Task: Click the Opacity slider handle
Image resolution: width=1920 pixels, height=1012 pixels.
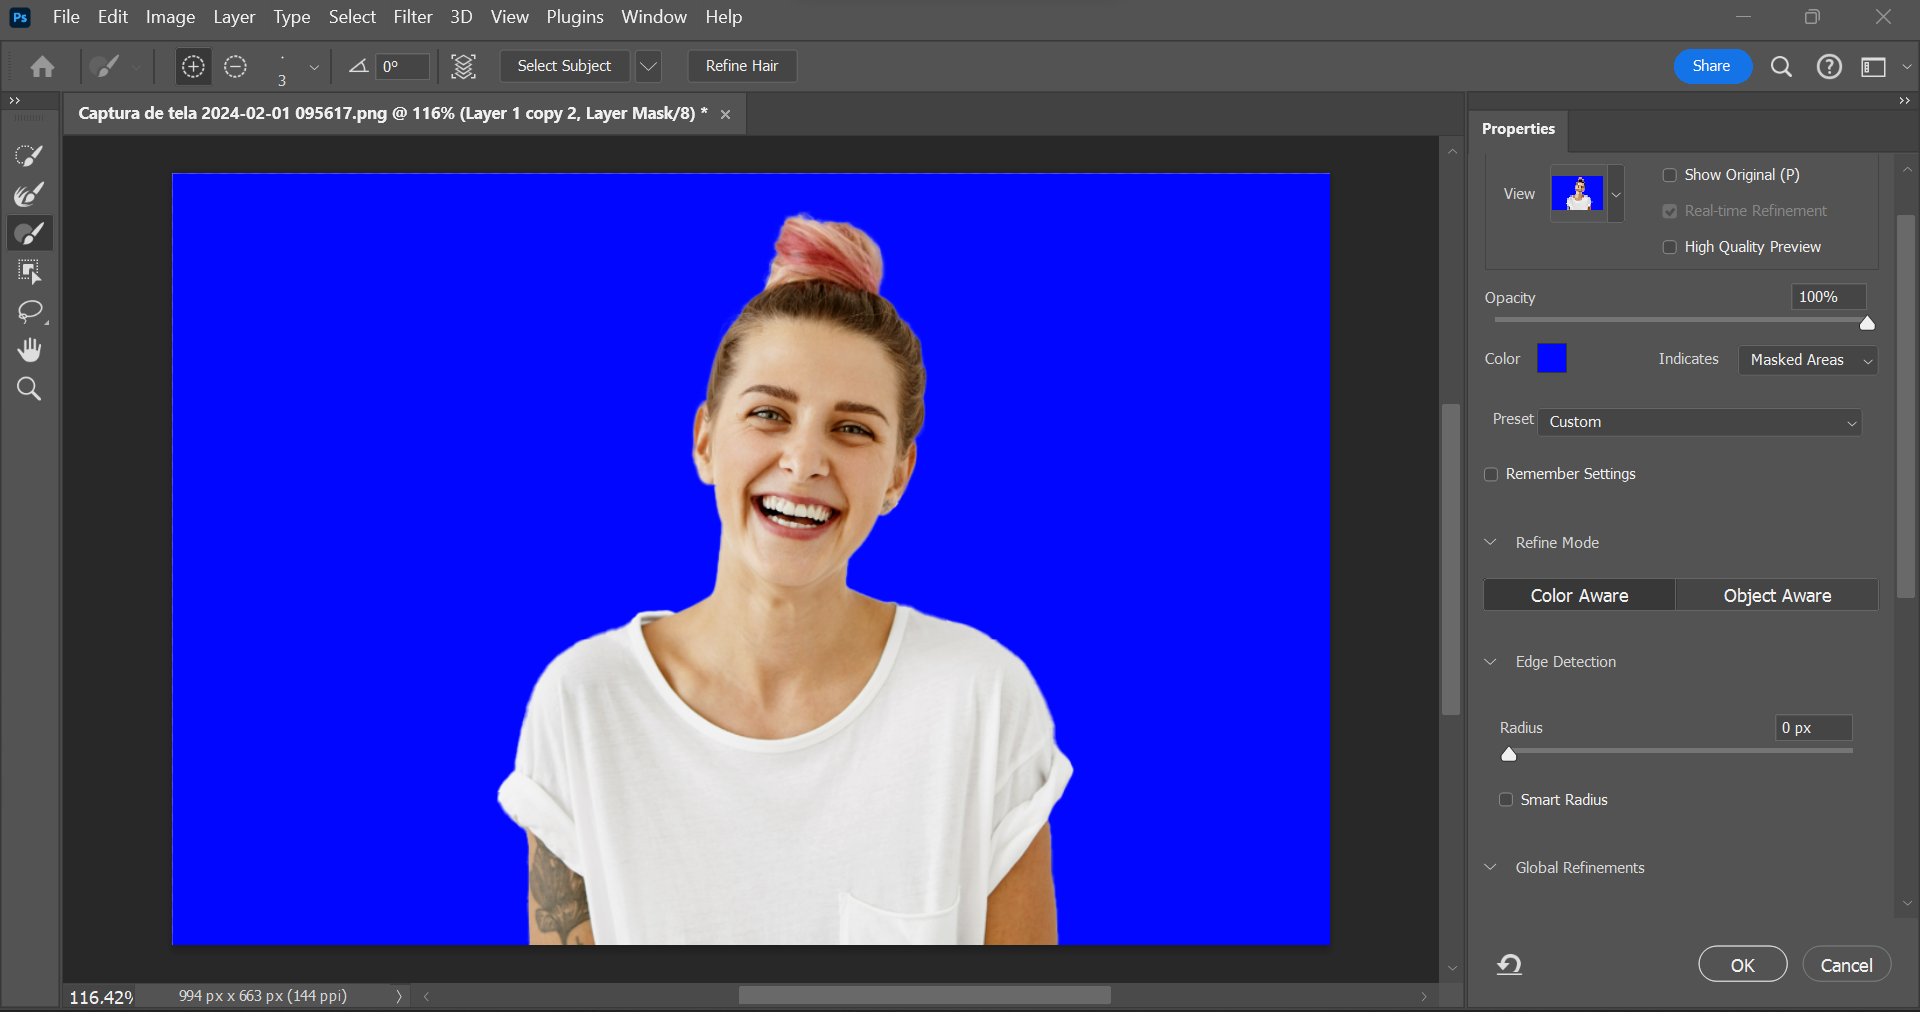Action: (1867, 322)
